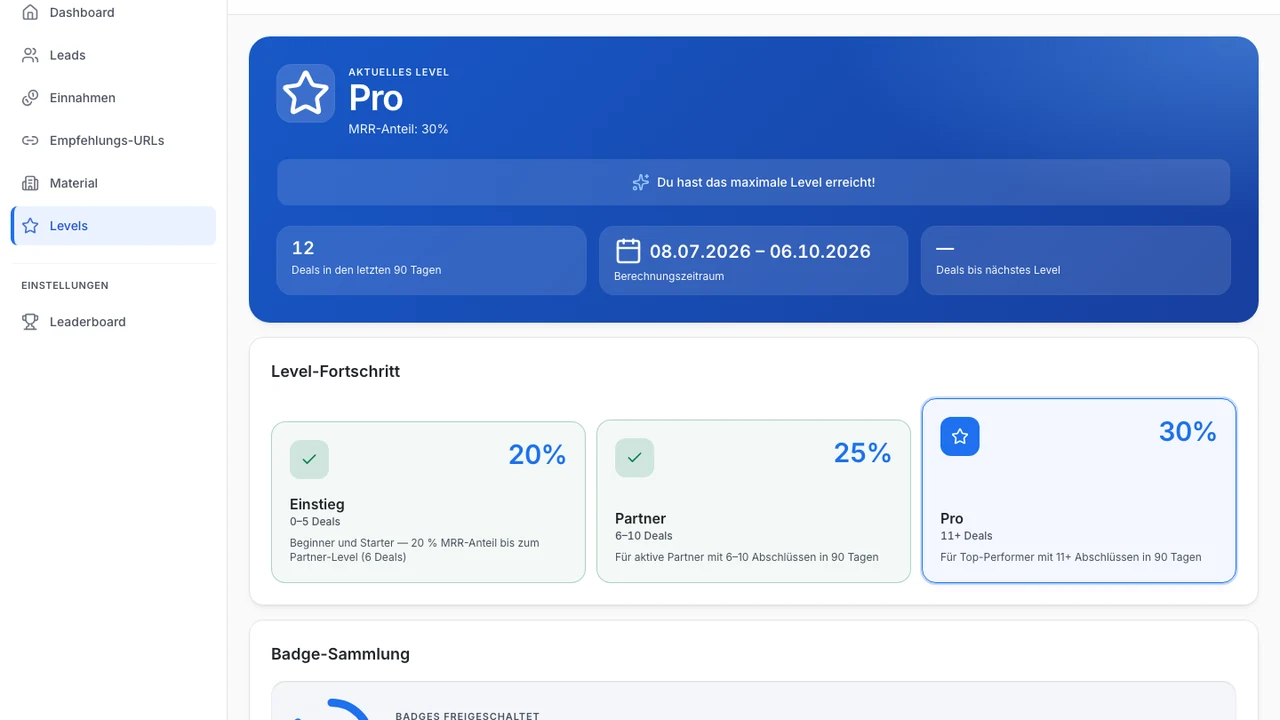Click the 'Du hast das maximale Level erreicht!' banner

(x=754, y=182)
